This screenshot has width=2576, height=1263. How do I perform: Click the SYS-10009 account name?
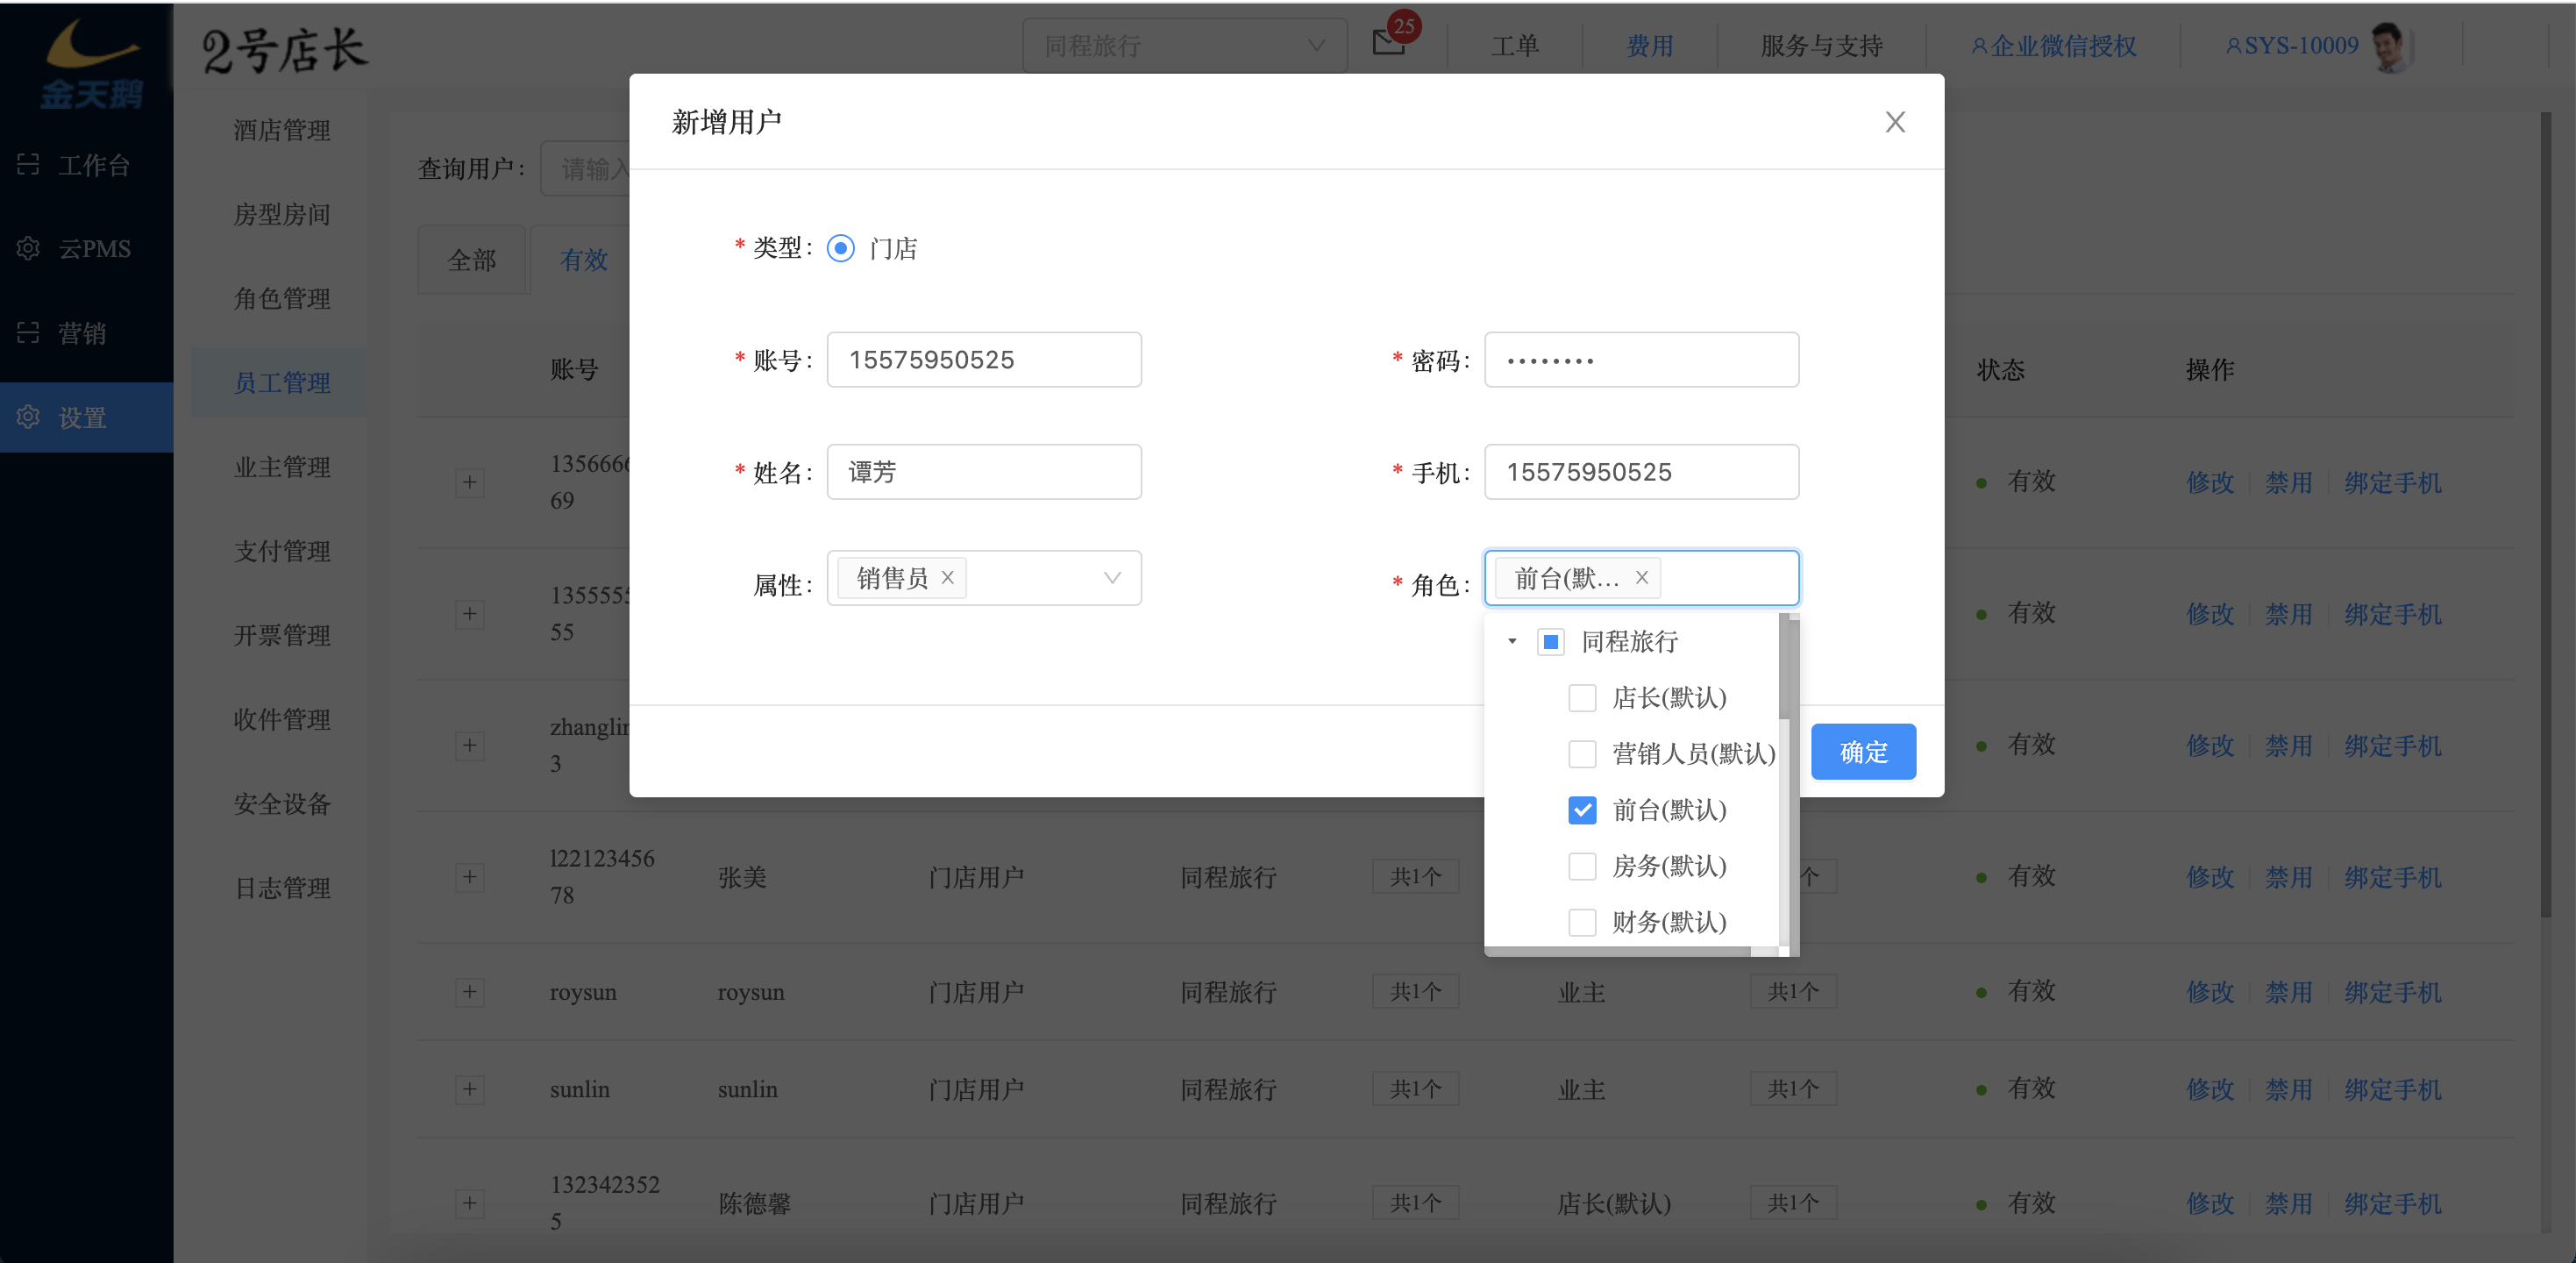click(x=2291, y=46)
